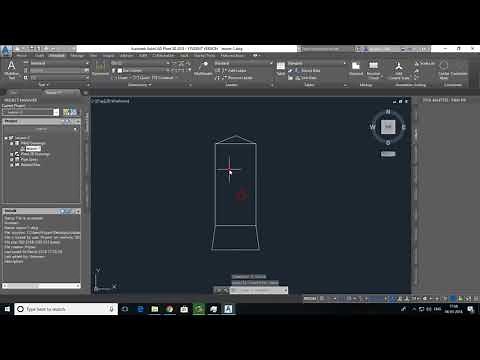
Task: Expand the P&ID Drawings tree node
Action: pos(12,143)
